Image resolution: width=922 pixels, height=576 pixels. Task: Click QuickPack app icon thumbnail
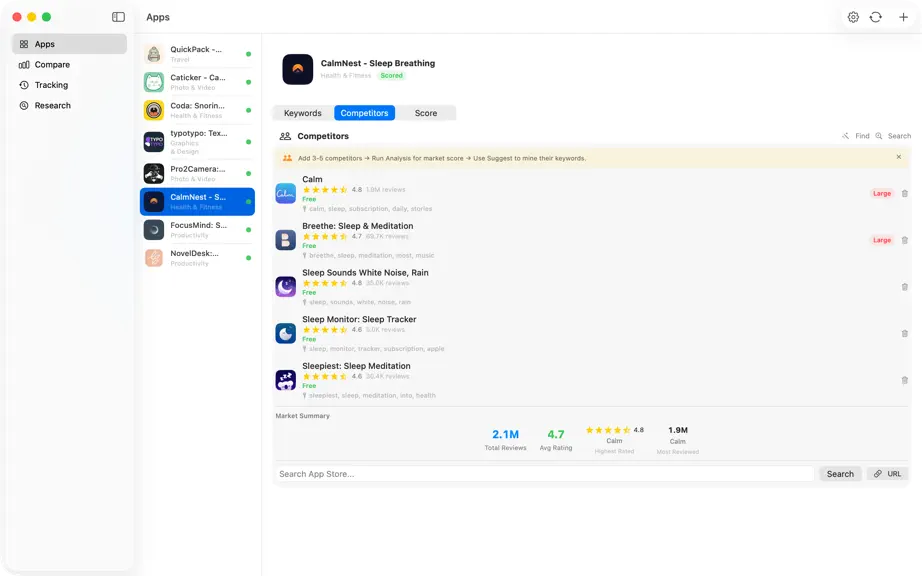click(154, 54)
